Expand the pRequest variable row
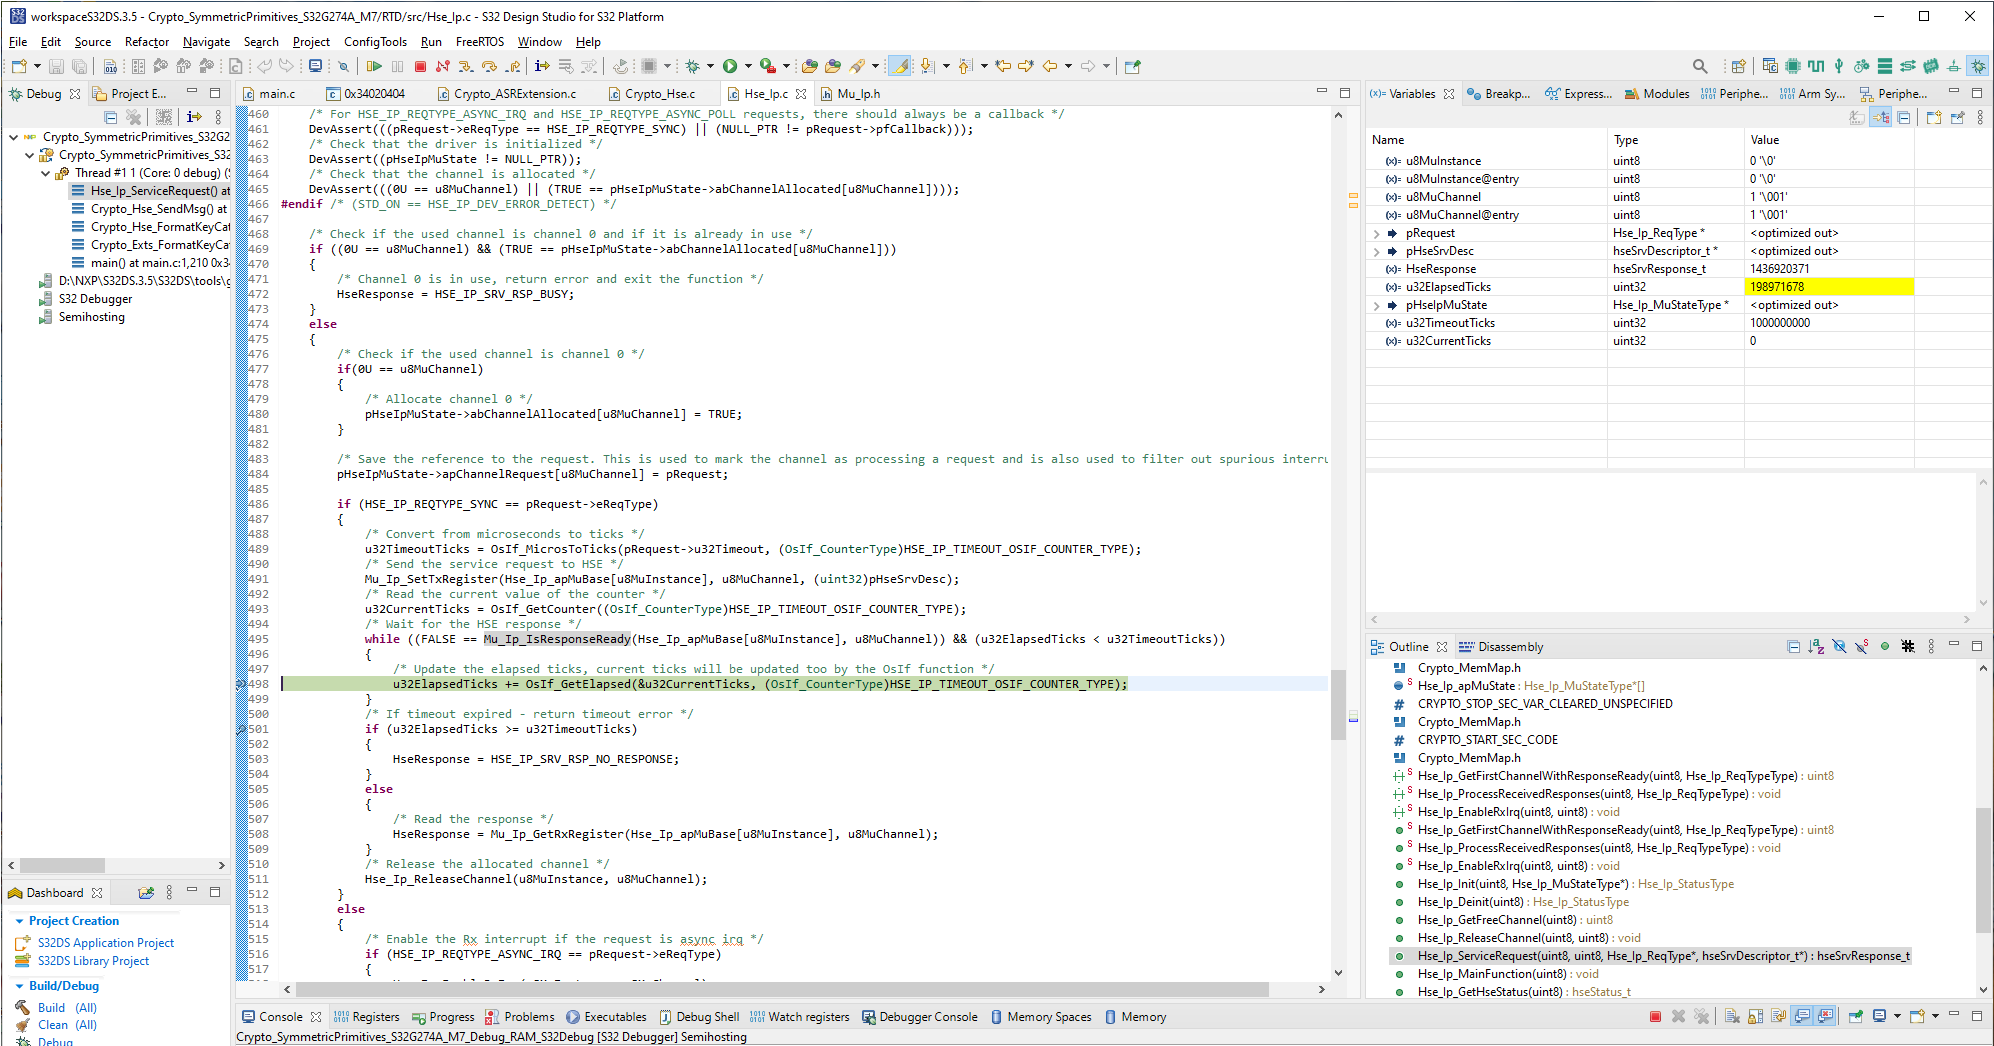Image resolution: width=1994 pixels, height=1046 pixels. click(x=1377, y=233)
